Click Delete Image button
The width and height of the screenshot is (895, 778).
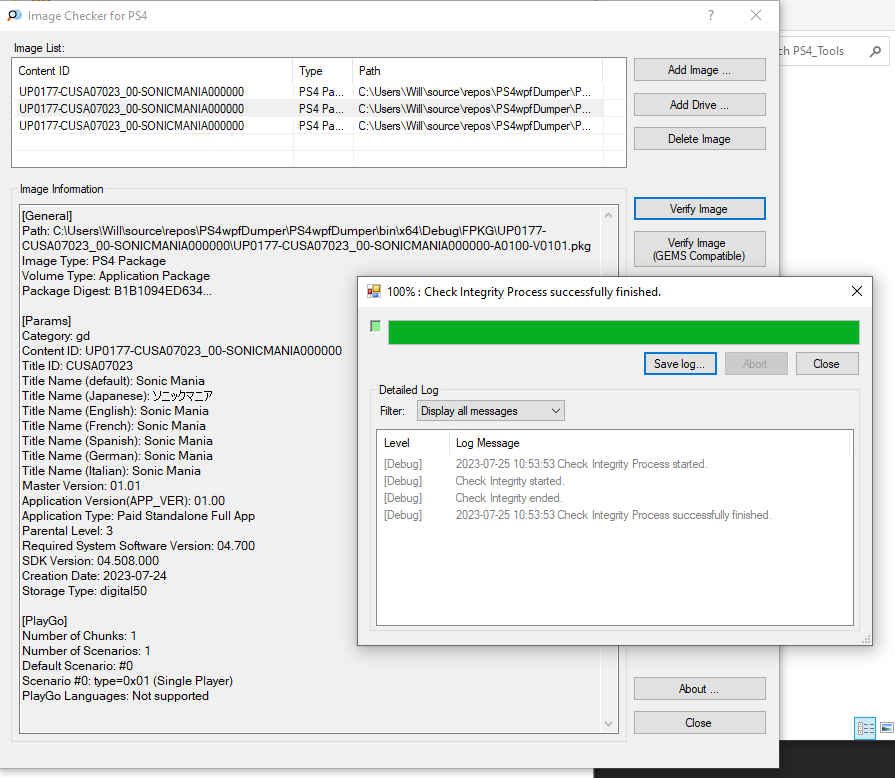pyautogui.click(x=699, y=139)
